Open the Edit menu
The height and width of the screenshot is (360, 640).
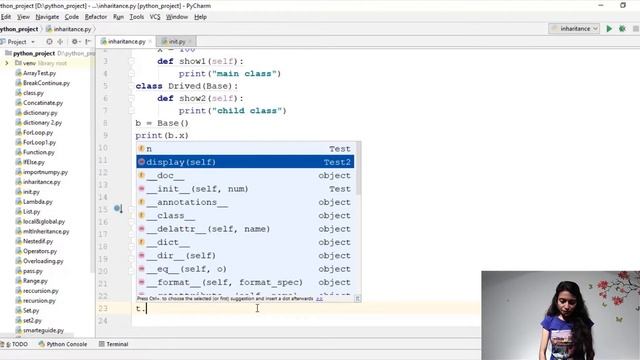tap(6, 17)
